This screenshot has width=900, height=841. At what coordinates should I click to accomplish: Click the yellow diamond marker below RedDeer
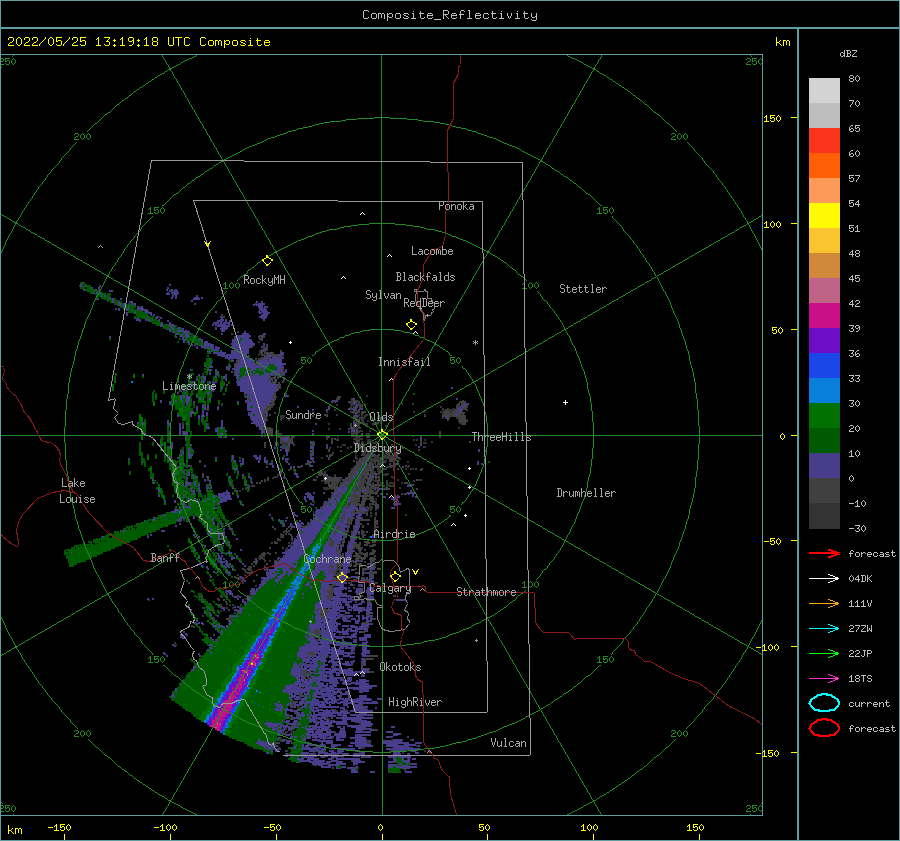pos(411,325)
